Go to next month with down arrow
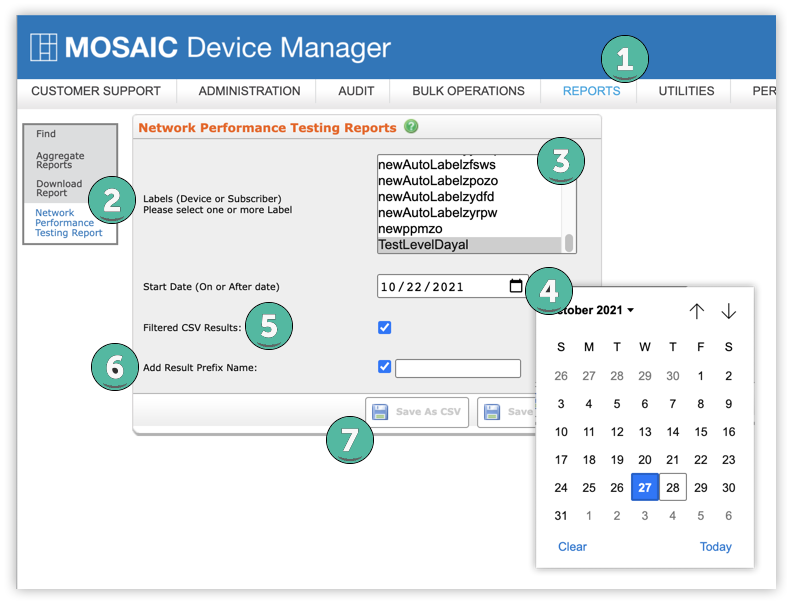Viewport: 787px width, 605px height. click(x=728, y=311)
